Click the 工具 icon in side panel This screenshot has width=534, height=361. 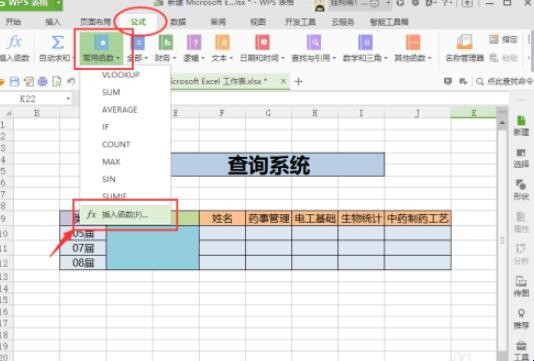[521, 350]
